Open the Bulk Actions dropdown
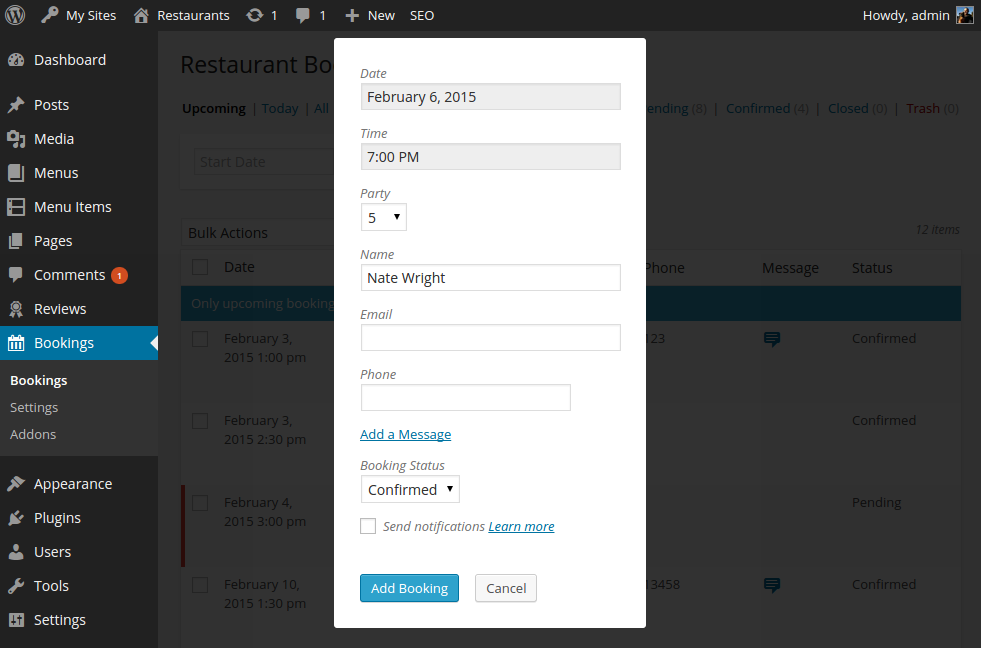The width and height of the screenshot is (981, 648). (x=258, y=233)
